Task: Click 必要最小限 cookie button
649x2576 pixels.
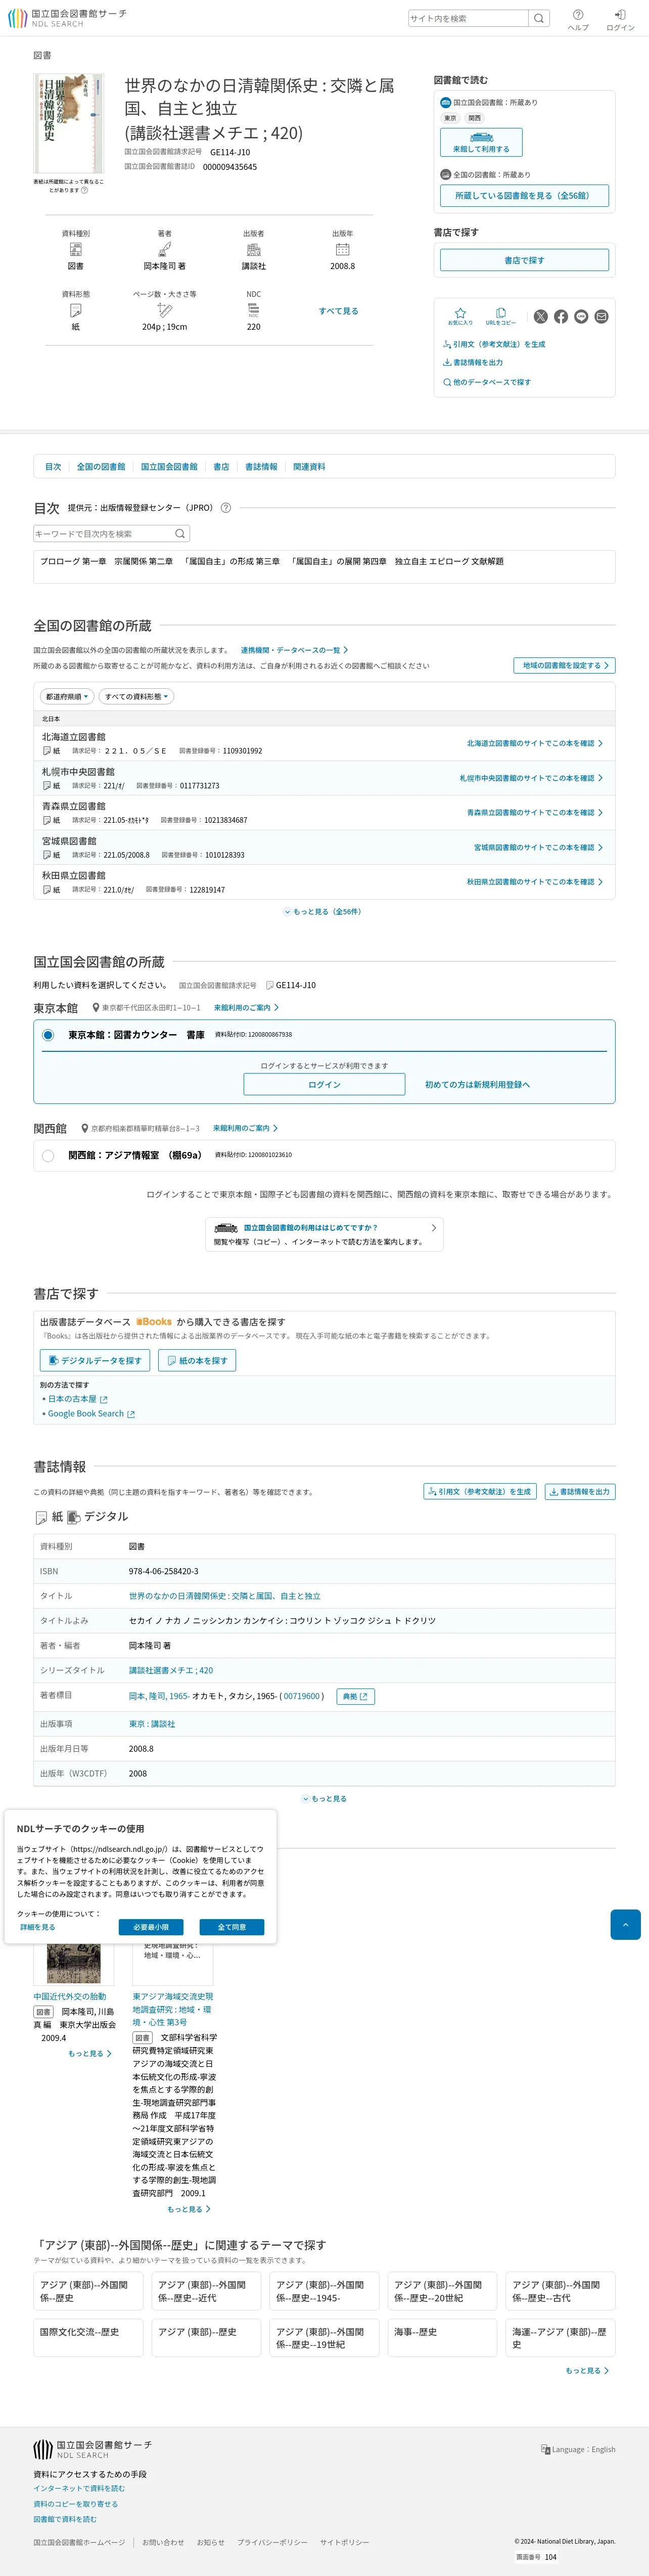Action: [151, 1927]
